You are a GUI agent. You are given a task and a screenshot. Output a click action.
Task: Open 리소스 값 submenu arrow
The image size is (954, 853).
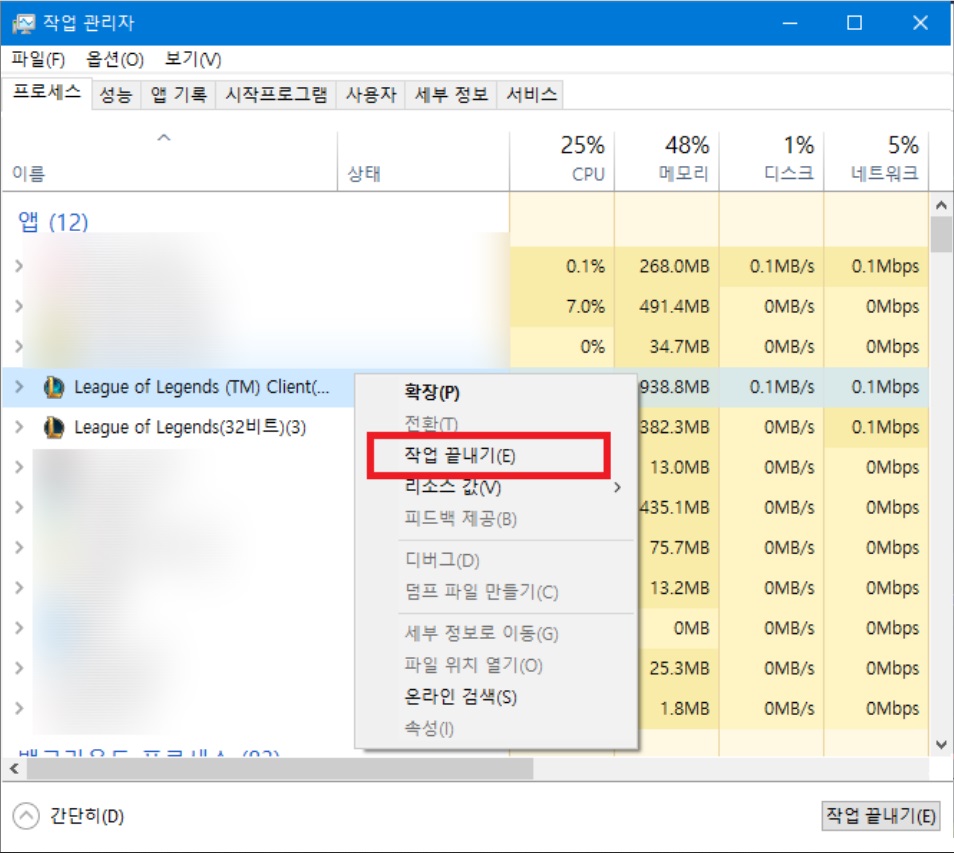tap(617, 488)
